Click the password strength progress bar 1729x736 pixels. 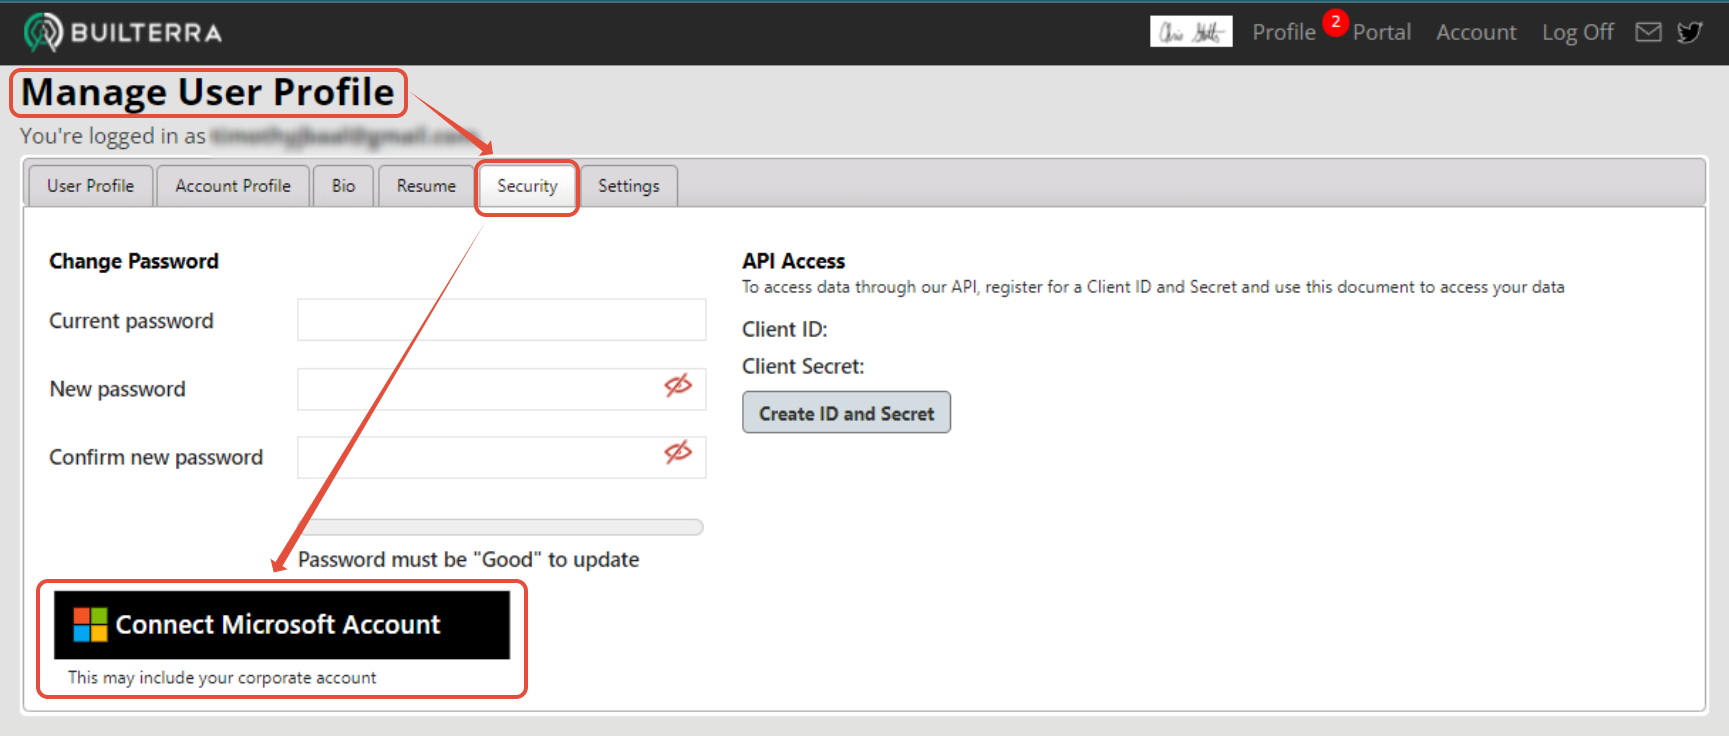click(501, 527)
